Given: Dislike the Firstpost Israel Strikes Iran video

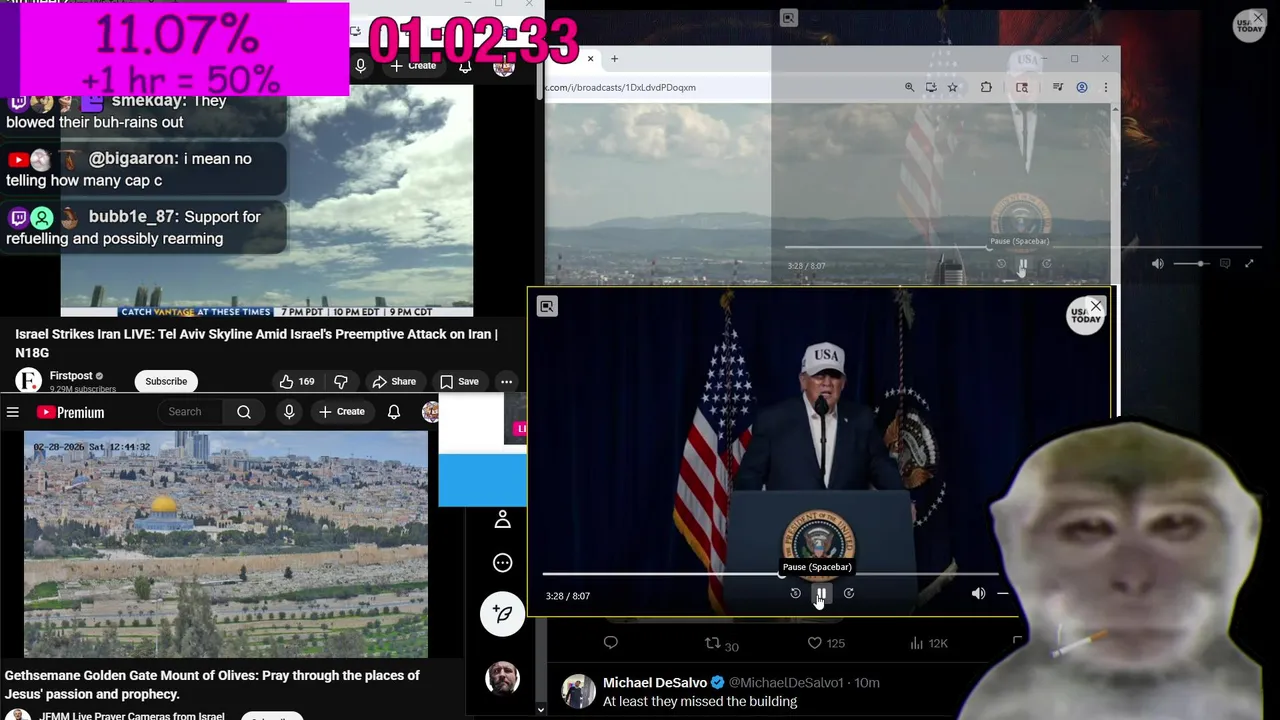Looking at the screenshot, I should (341, 381).
